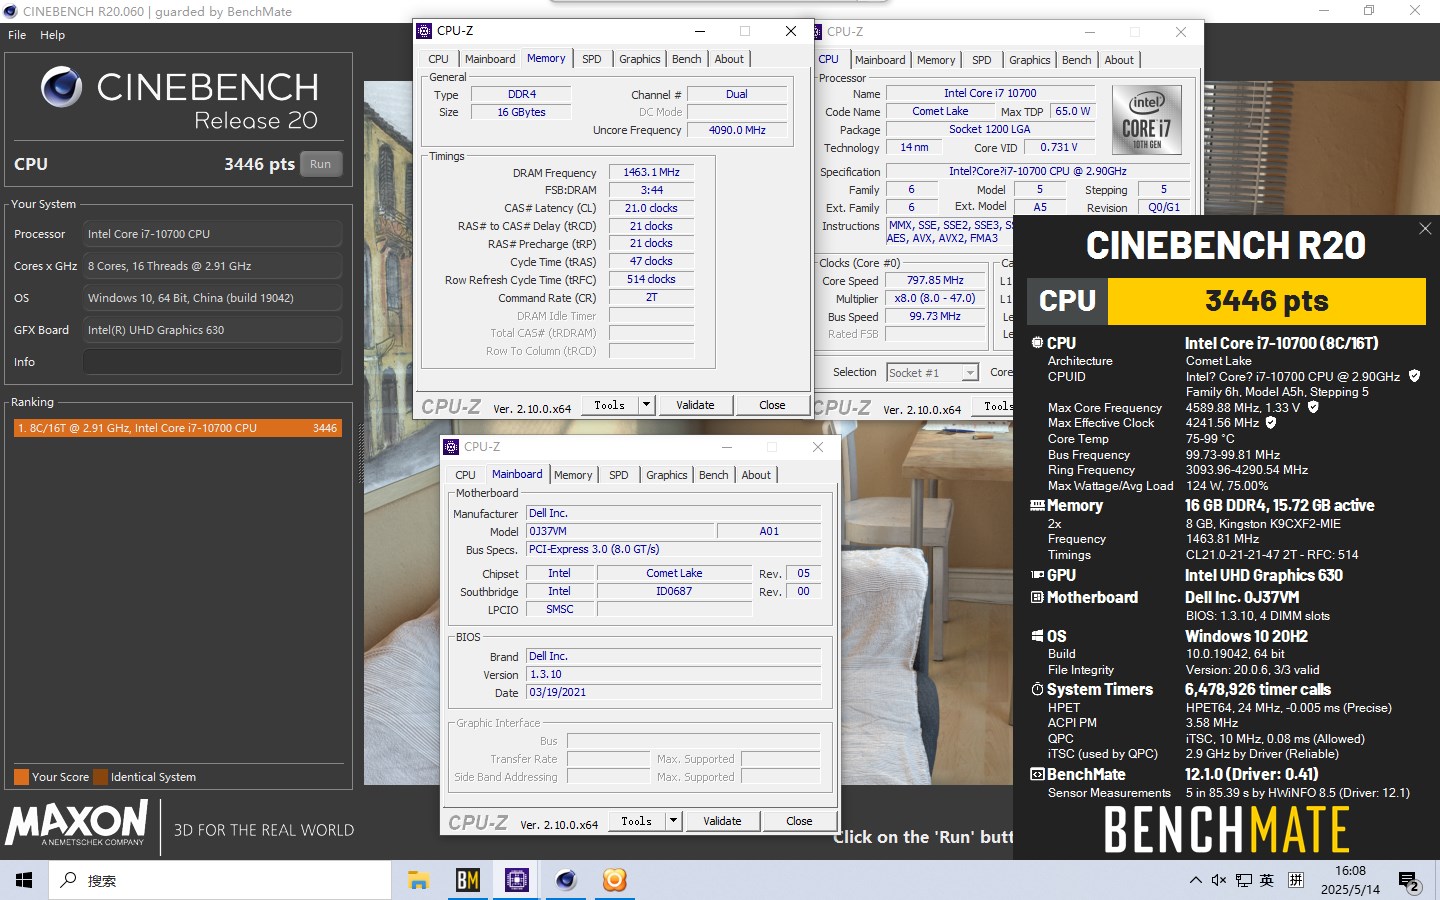
Task: Open Graphics tab in Mainboard CPU-Z window
Action: point(667,475)
